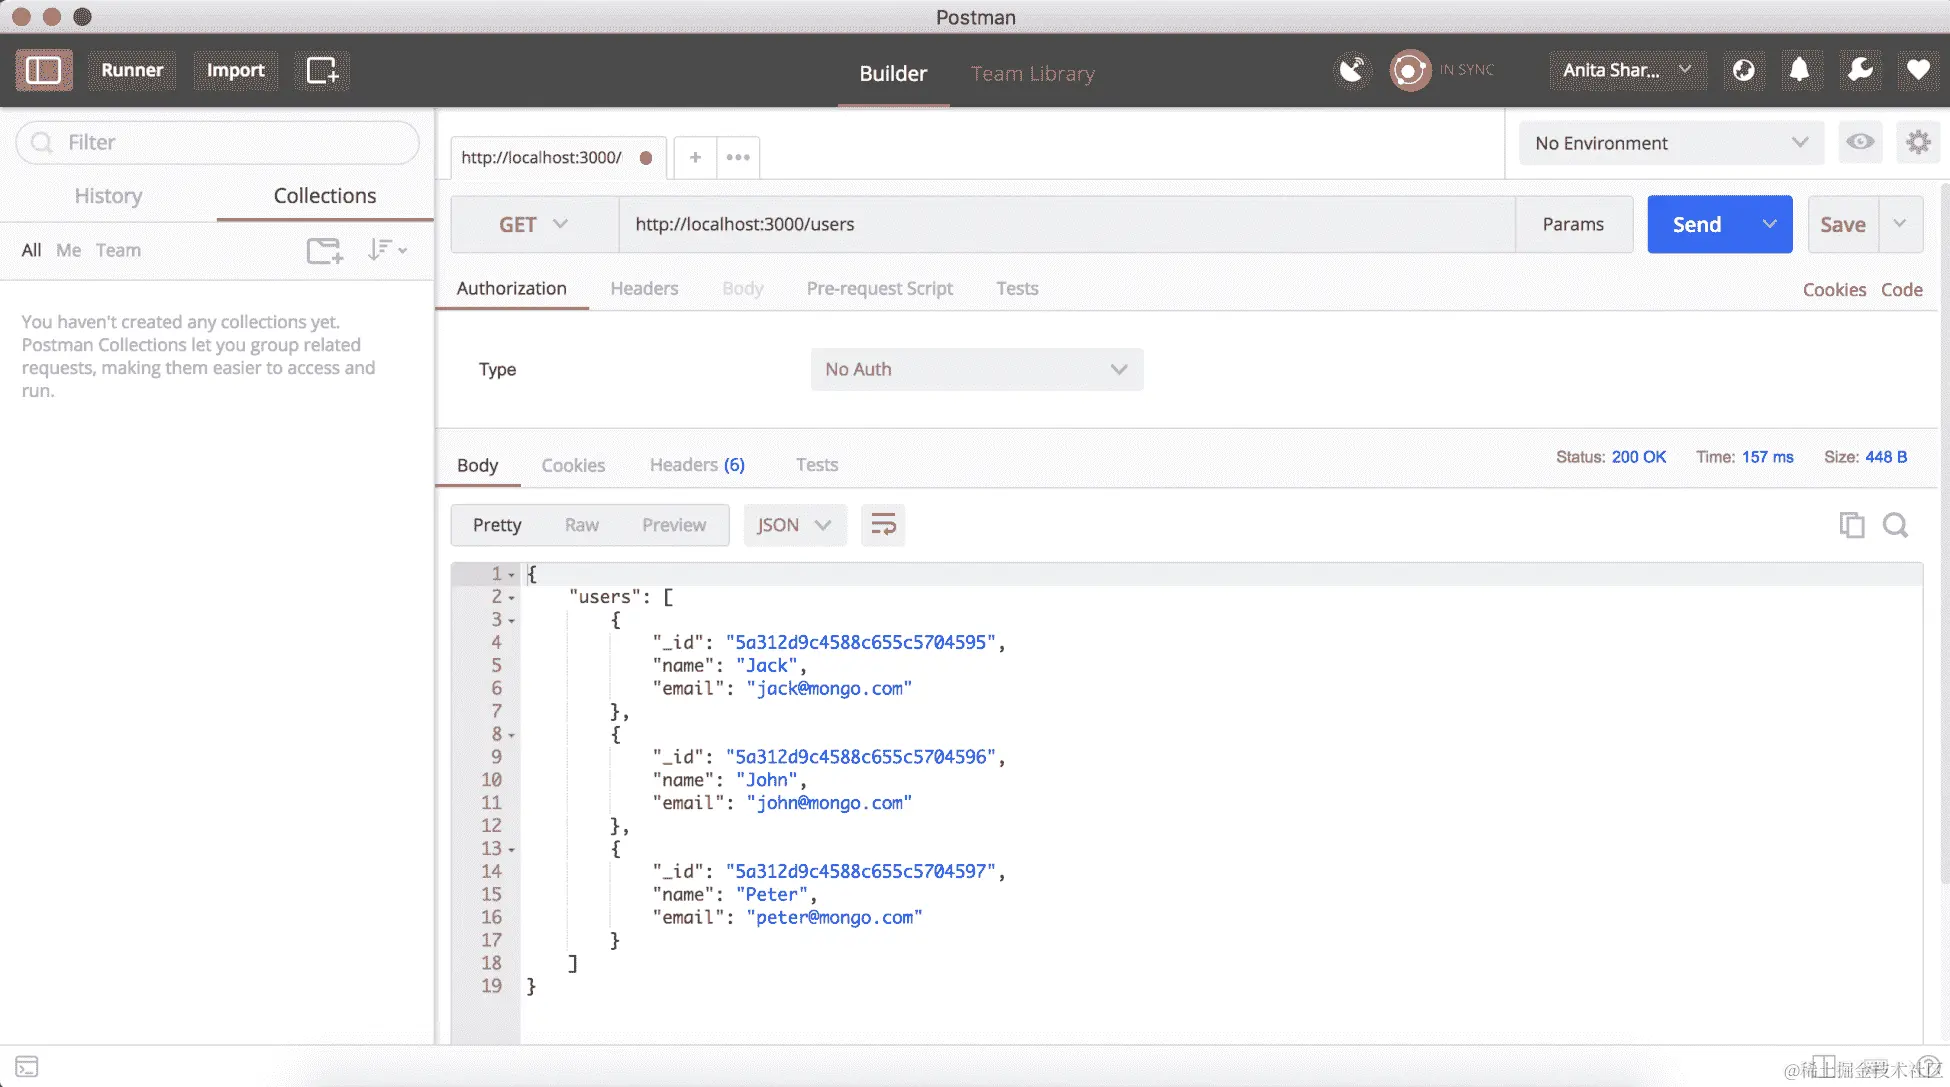Screen dimensions: 1950x1087
Task: Copy the response with the copy icon
Action: pos(1851,525)
